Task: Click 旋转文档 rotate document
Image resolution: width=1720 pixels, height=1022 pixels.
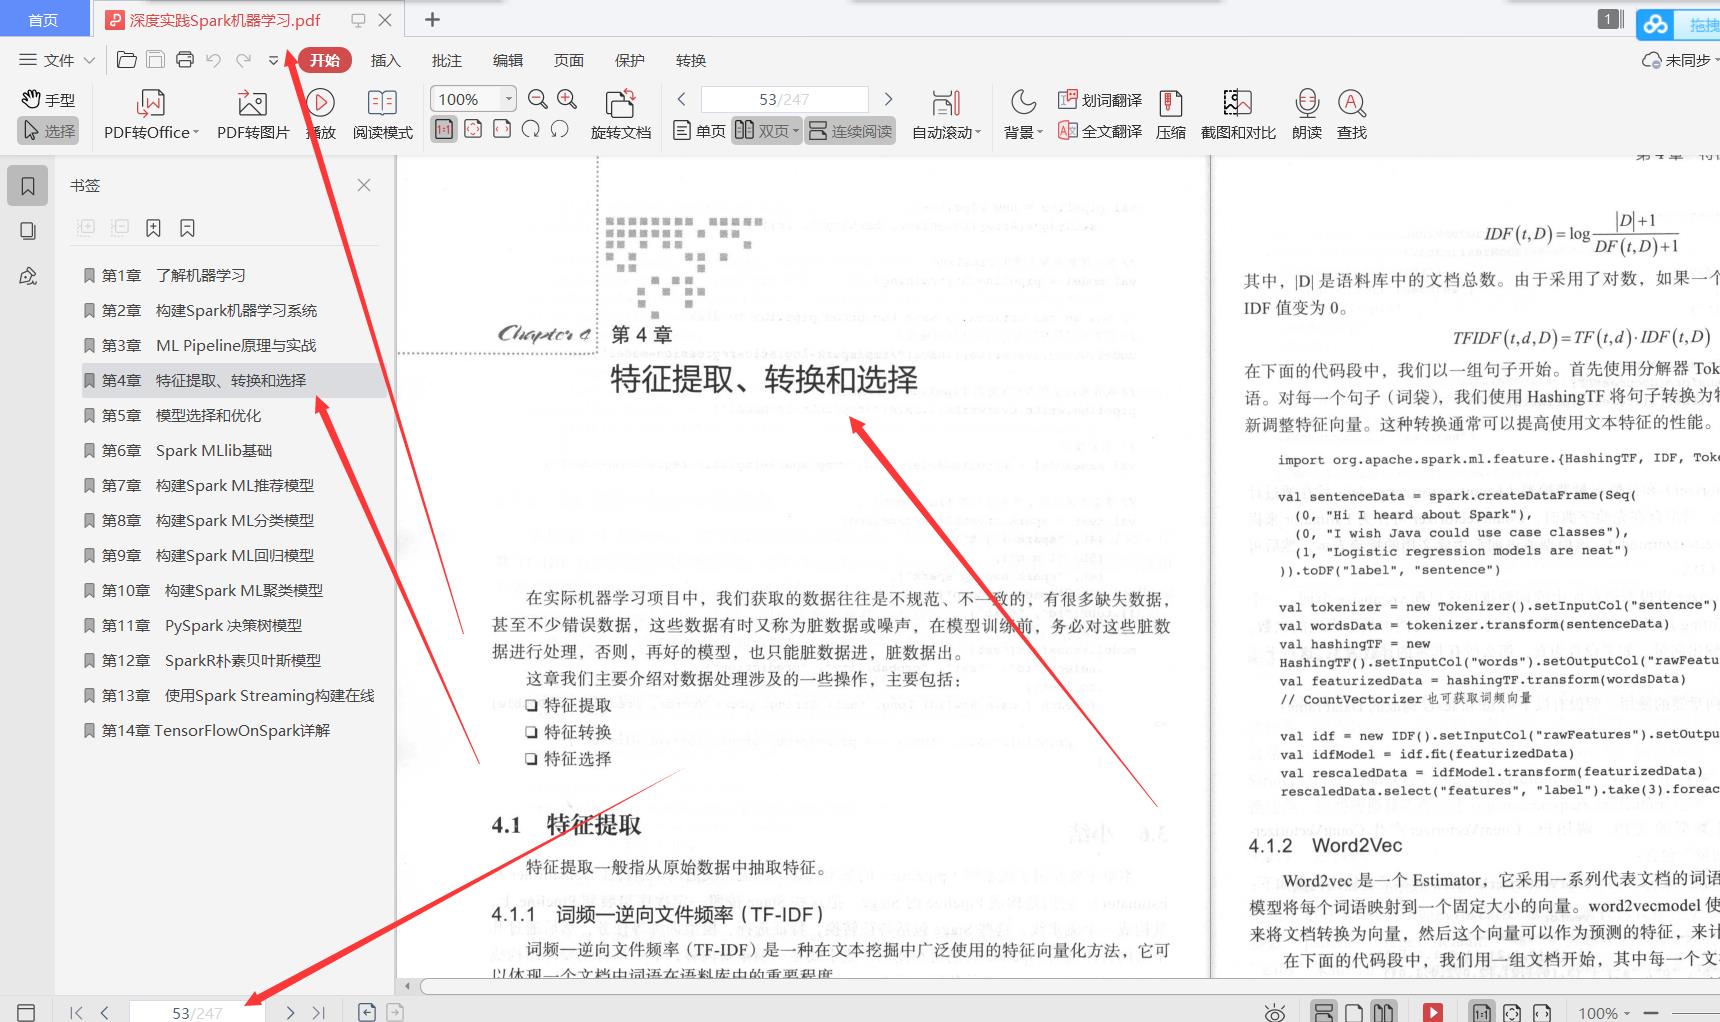Action: point(620,114)
